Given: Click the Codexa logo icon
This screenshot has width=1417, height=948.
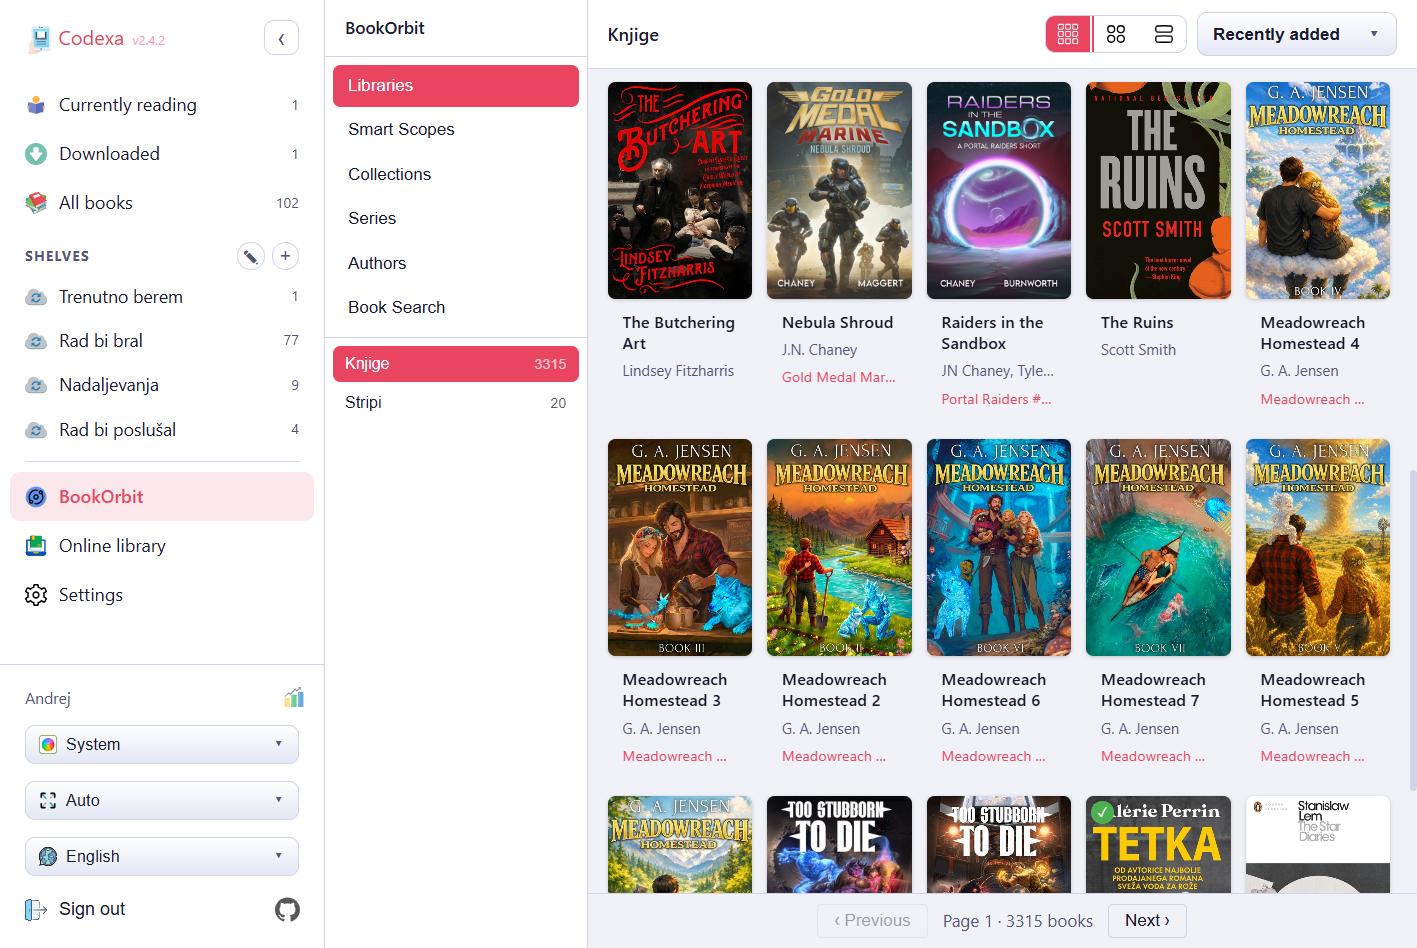Looking at the screenshot, I should pyautogui.click(x=39, y=39).
